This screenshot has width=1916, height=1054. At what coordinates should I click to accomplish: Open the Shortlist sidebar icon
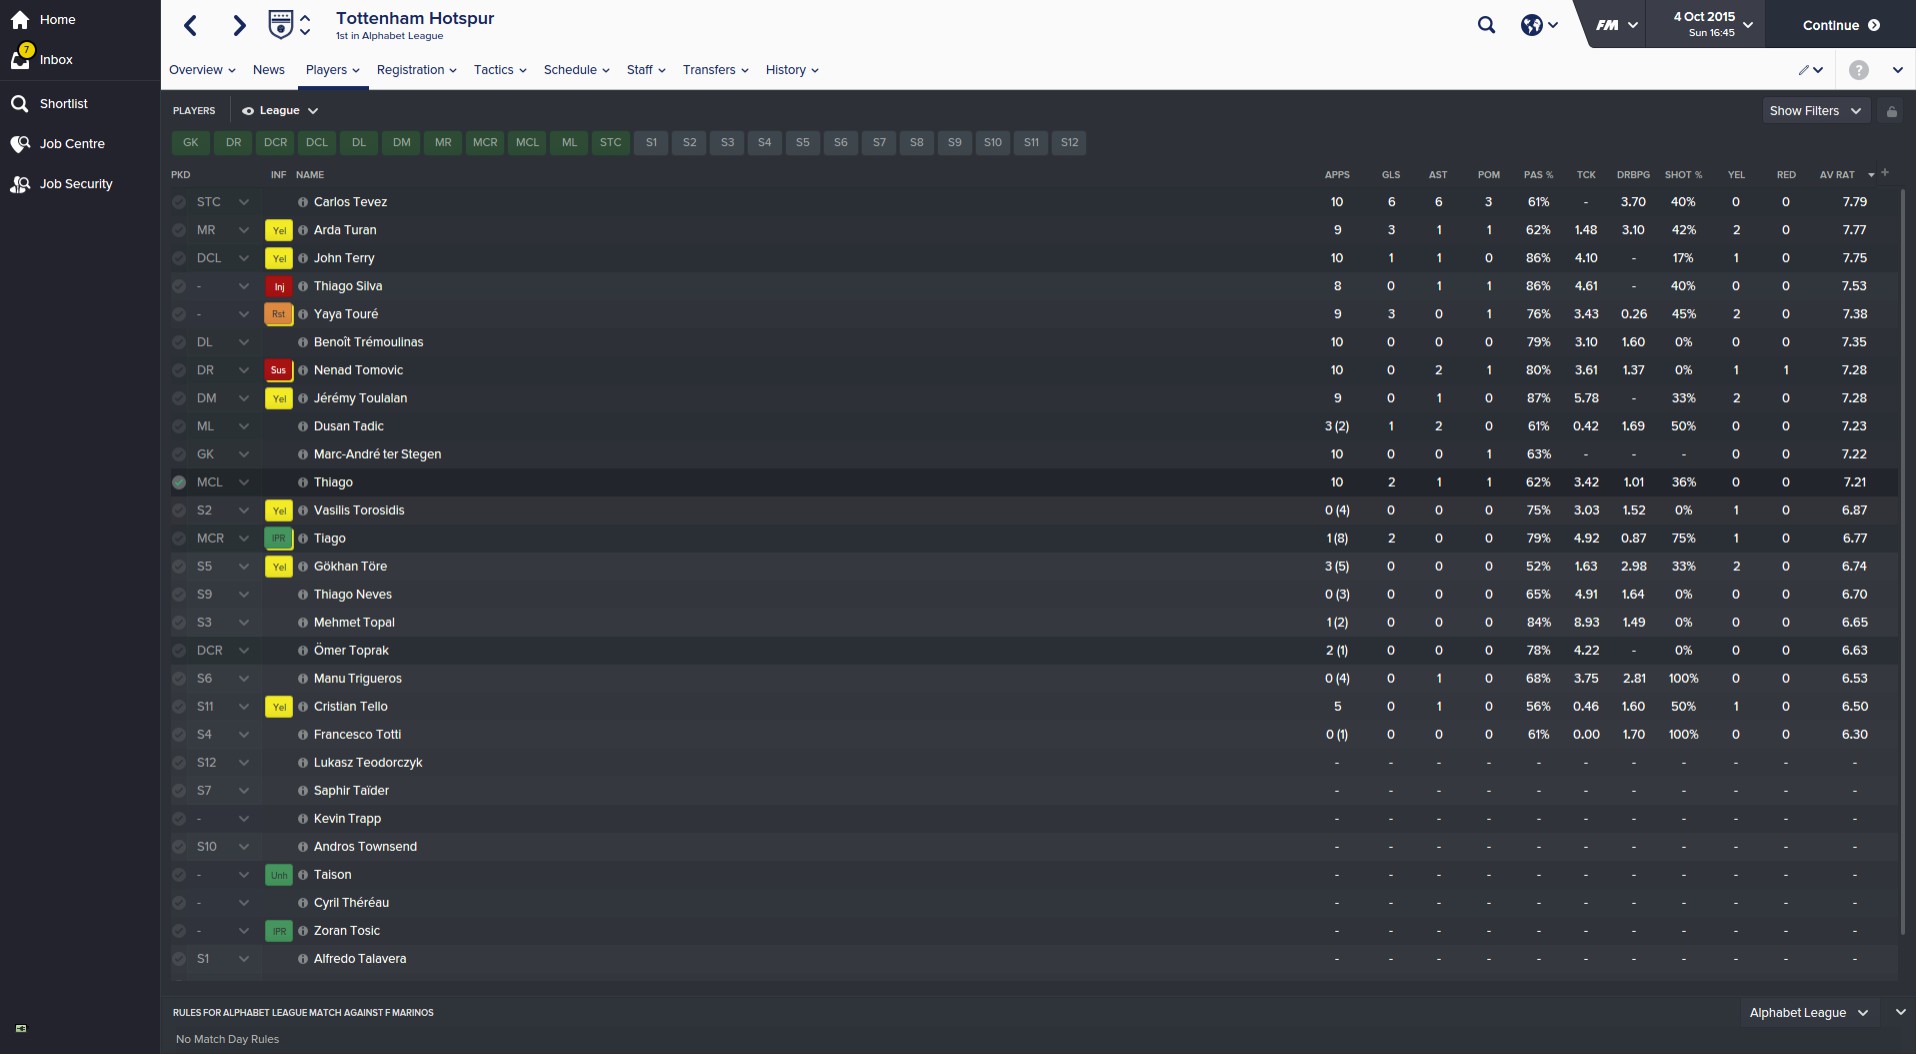coord(20,104)
